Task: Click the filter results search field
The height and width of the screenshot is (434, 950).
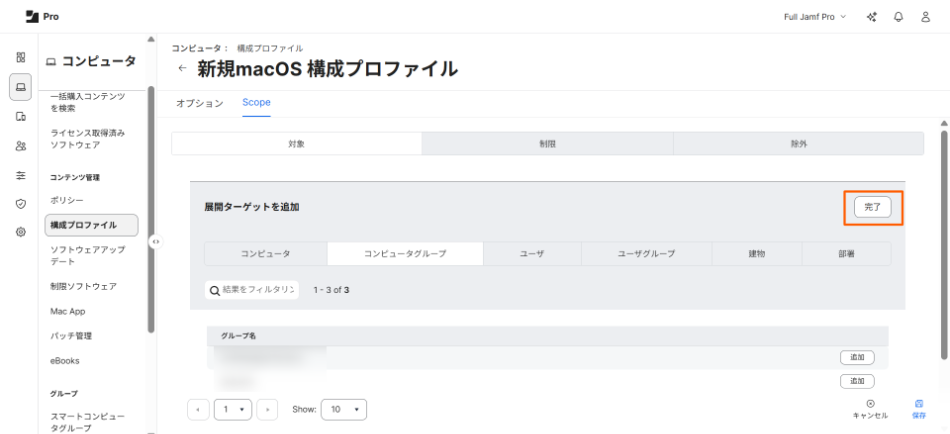Action: [252, 290]
